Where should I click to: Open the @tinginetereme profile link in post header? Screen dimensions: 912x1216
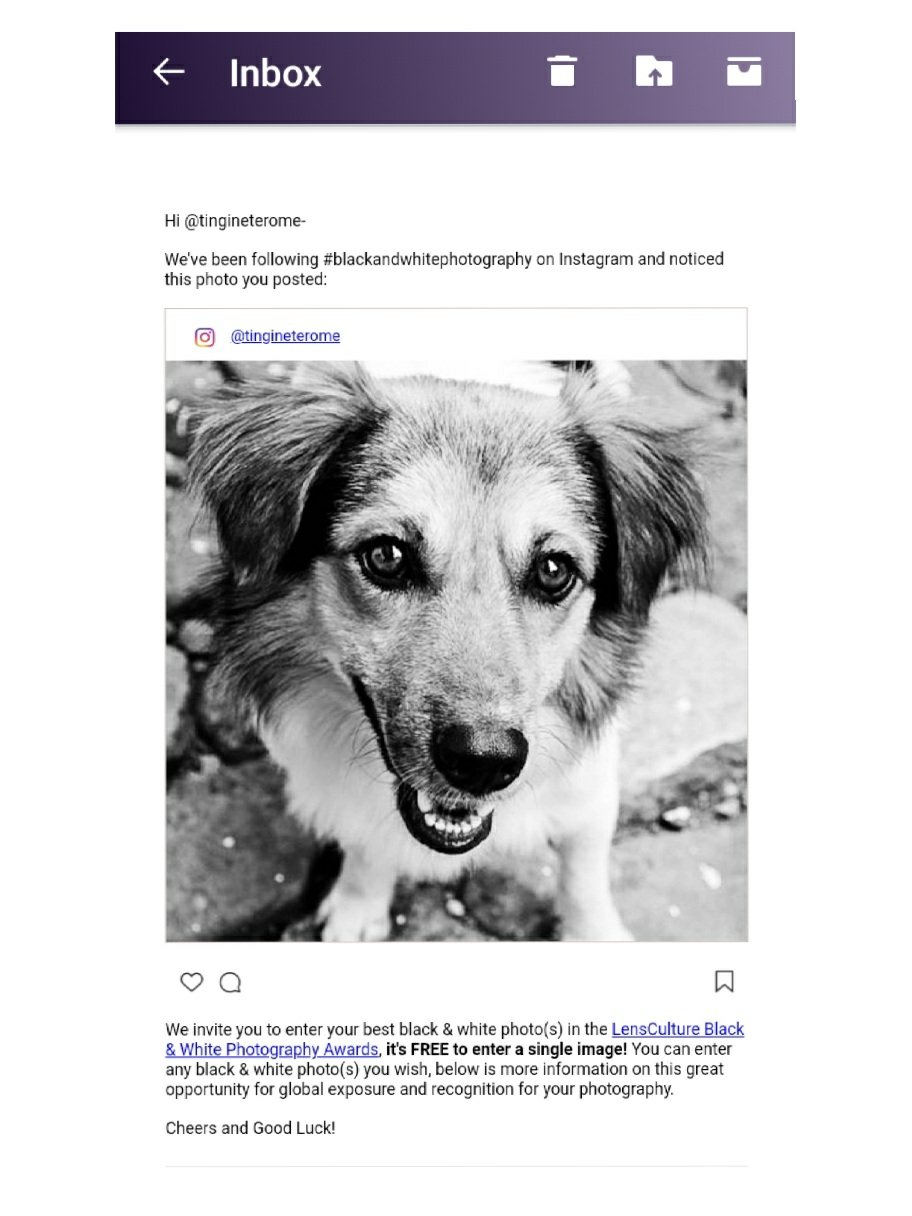coord(285,336)
